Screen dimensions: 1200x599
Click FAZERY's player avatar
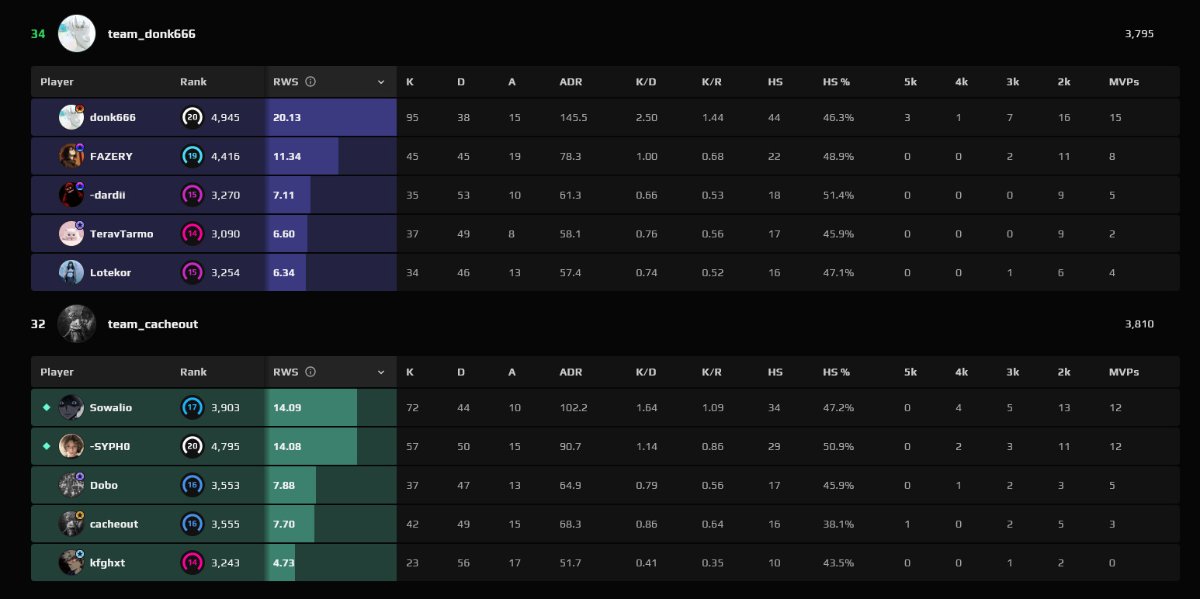pyautogui.click(x=71, y=156)
